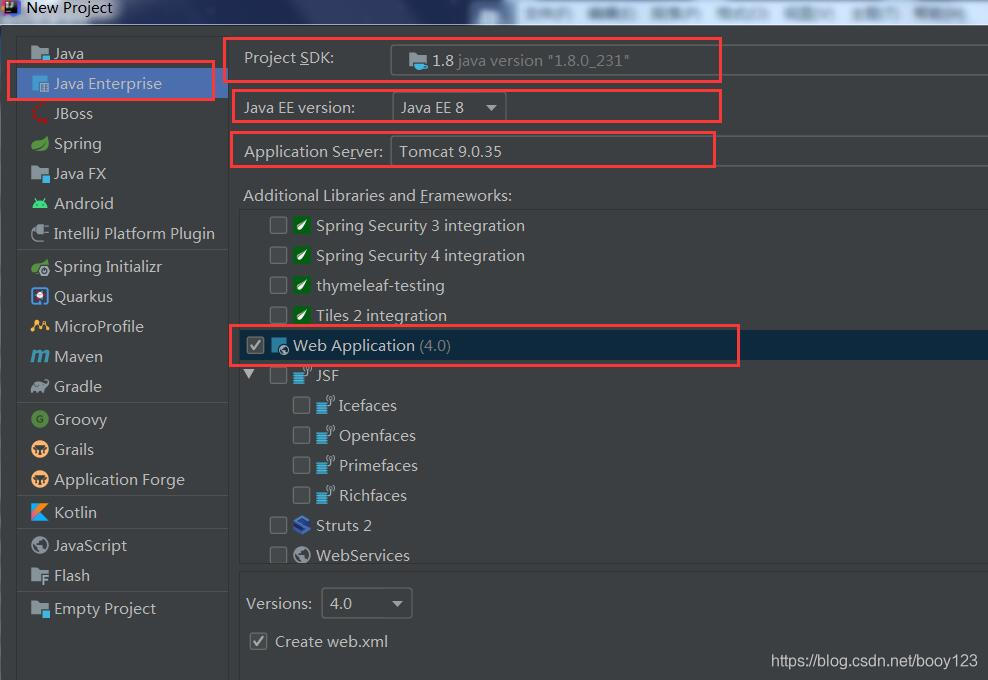
Task: Click the thymeleaf-testing label
Action: (380, 285)
